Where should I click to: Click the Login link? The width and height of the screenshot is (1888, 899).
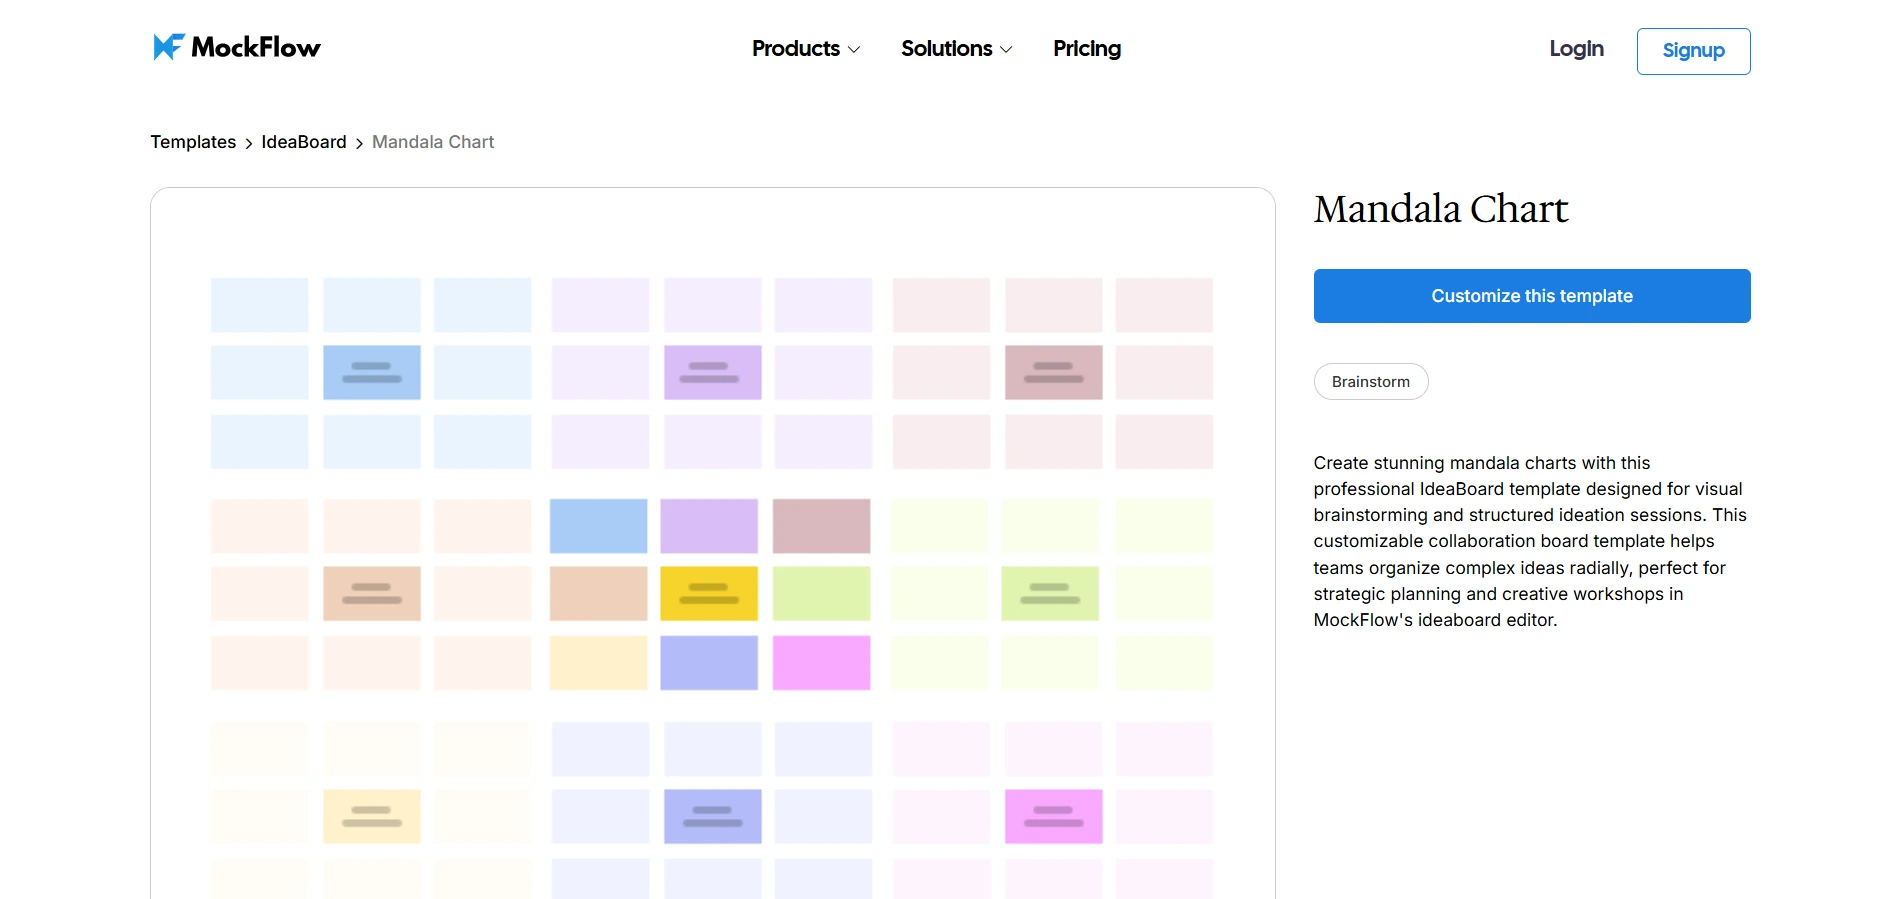tap(1576, 49)
